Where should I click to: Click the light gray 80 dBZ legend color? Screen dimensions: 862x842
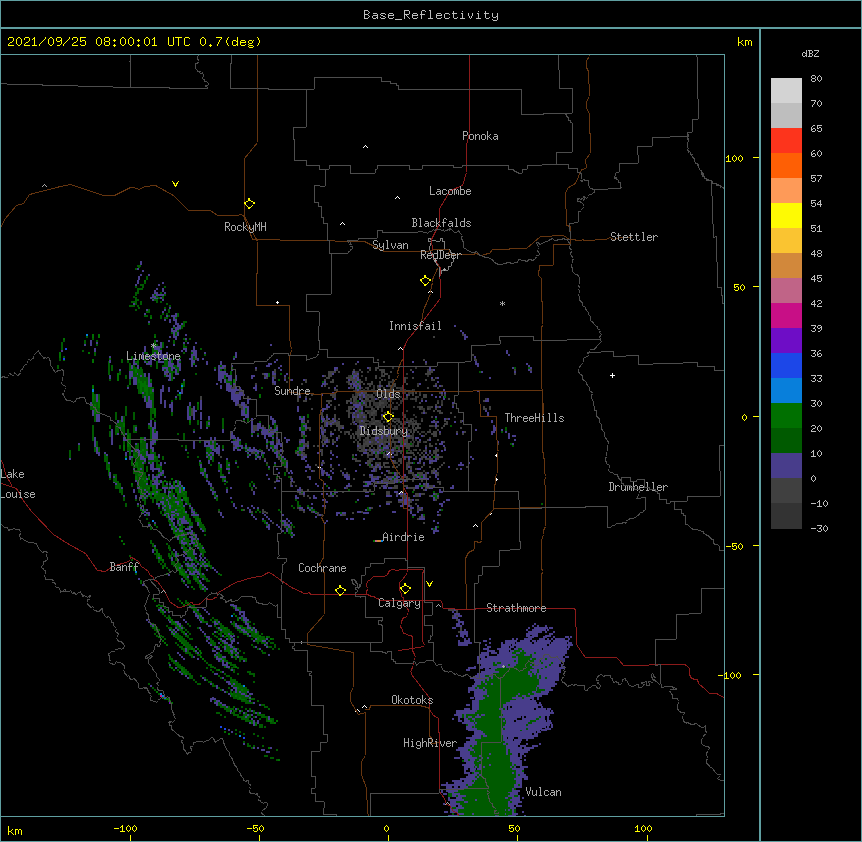pyautogui.click(x=786, y=90)
